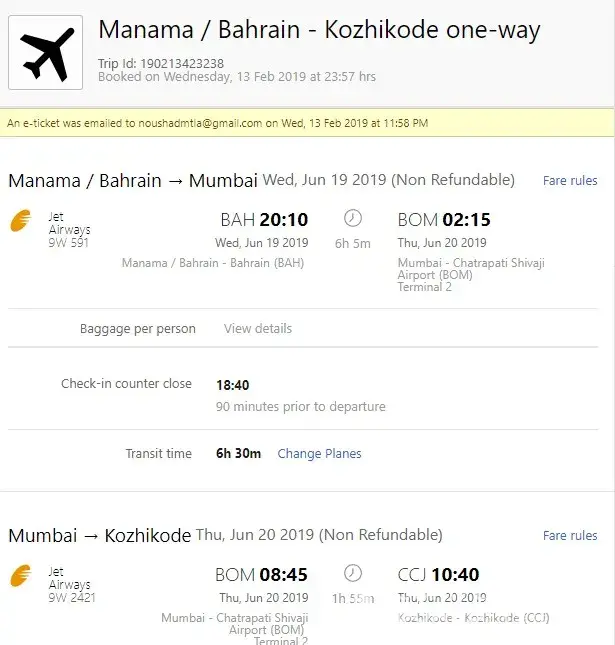Open Fare rules for Bahrain to Mumbai
Image resolution: width=615 pixels, height=645 pixels.
(x=570, y=181)
